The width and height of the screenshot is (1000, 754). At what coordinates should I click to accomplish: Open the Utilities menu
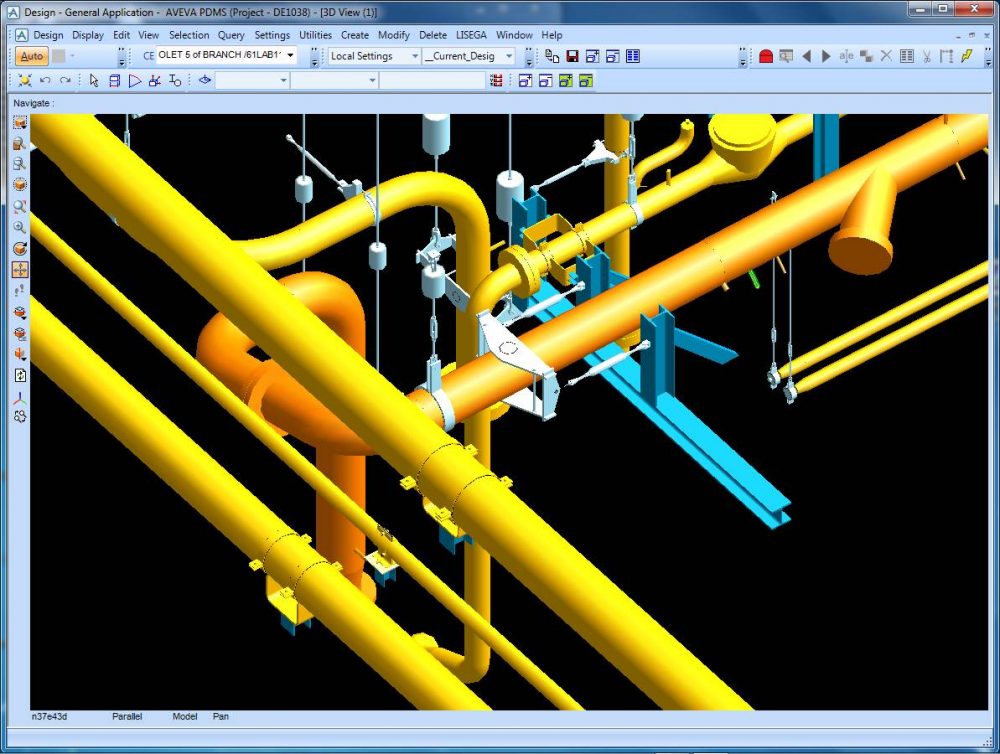(x=316, y=35)
